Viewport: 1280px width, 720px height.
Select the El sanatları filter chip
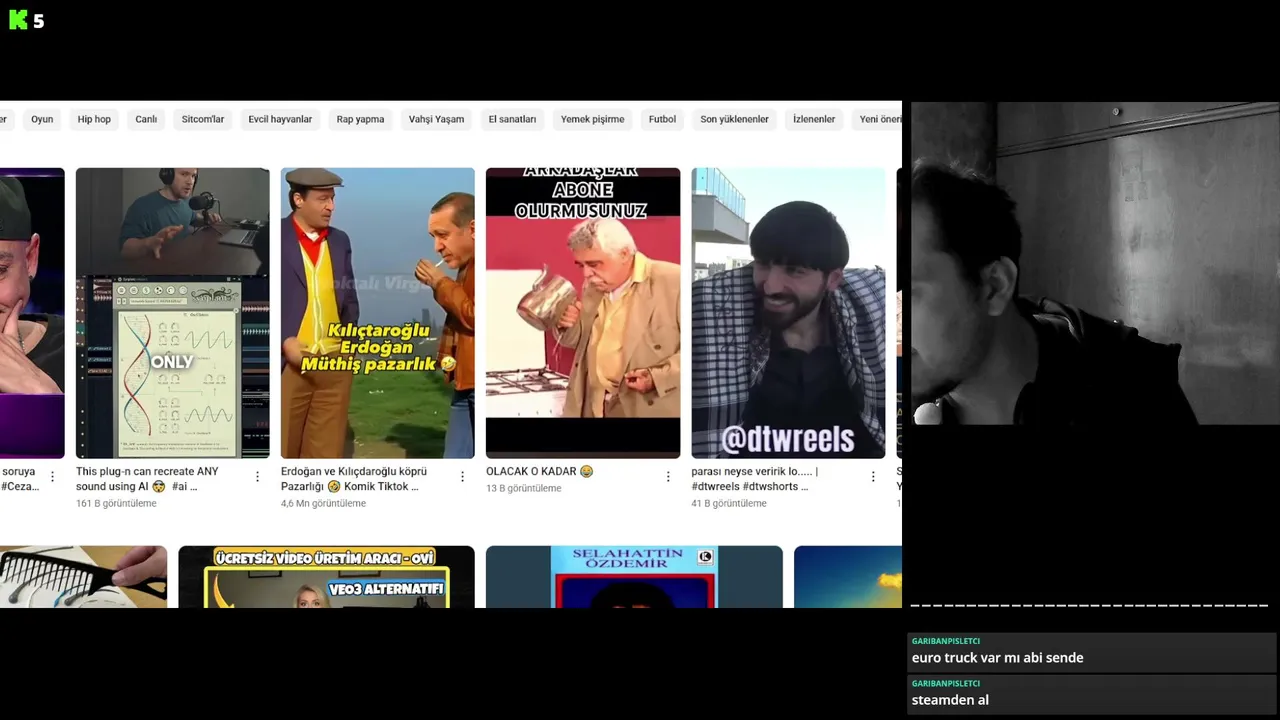tap(512, 119)
